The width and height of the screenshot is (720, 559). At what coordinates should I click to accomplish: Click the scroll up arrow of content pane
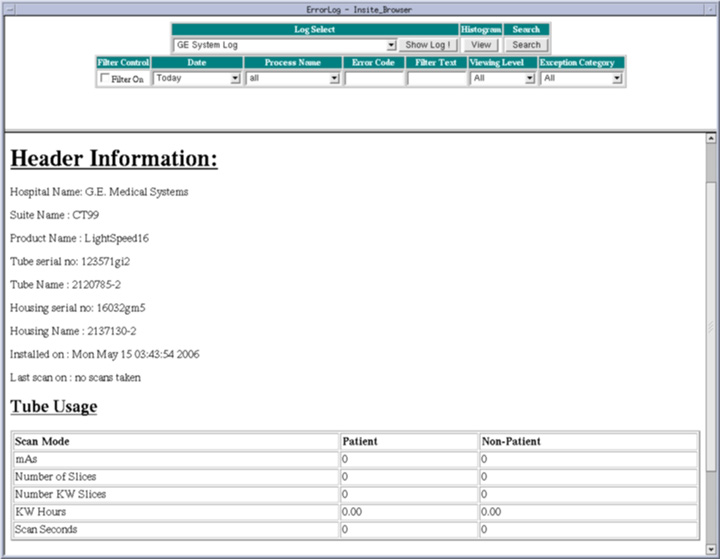pos(712,138)
